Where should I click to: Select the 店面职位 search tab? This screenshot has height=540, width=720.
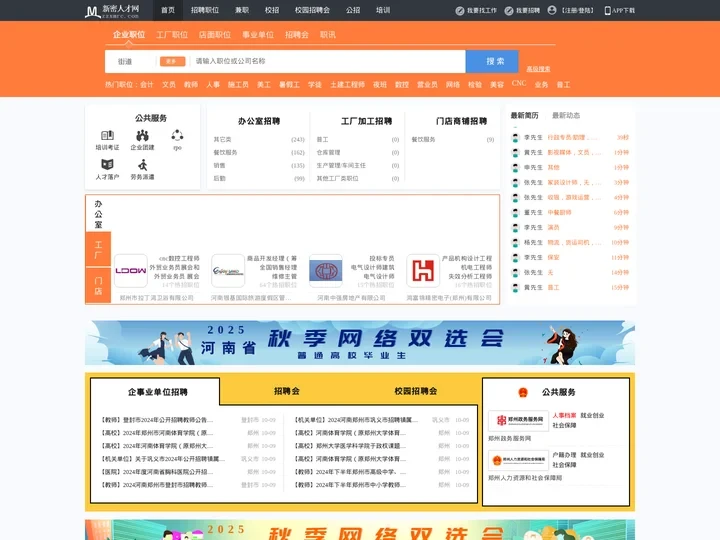pos(215,35)
